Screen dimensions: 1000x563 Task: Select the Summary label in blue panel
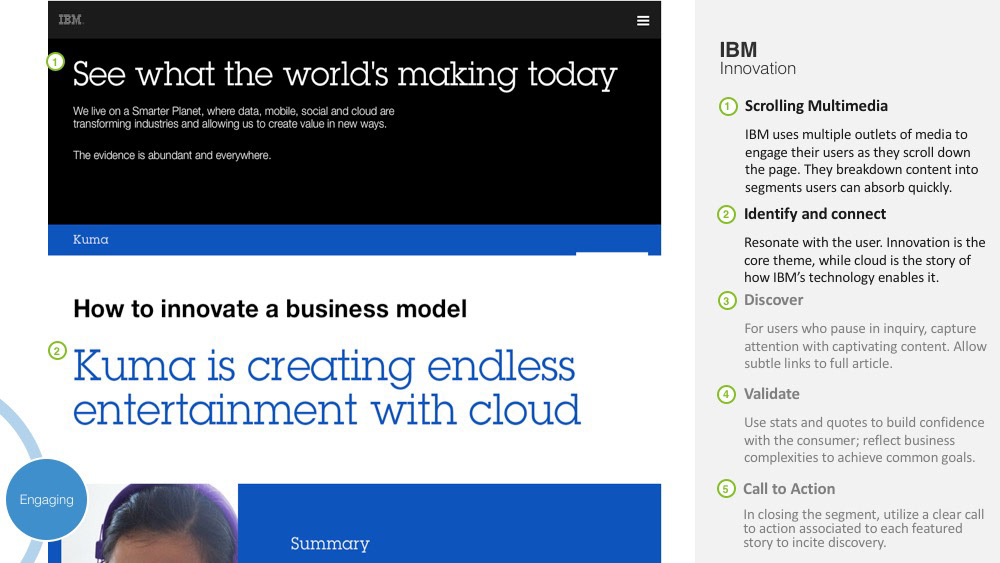tap(330, 543)
